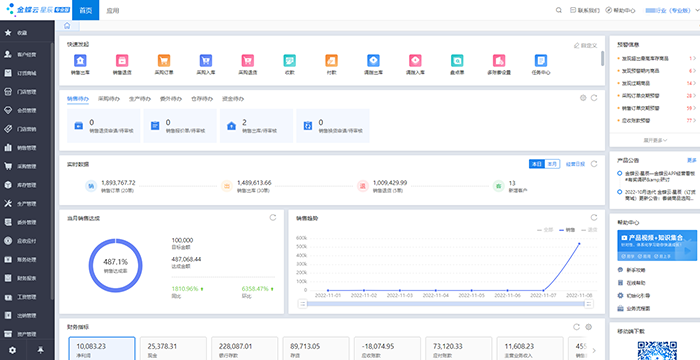Screen dimensions: 700x360
Task: Click the home icon breadcrumb tab
Action: point(67,26)
